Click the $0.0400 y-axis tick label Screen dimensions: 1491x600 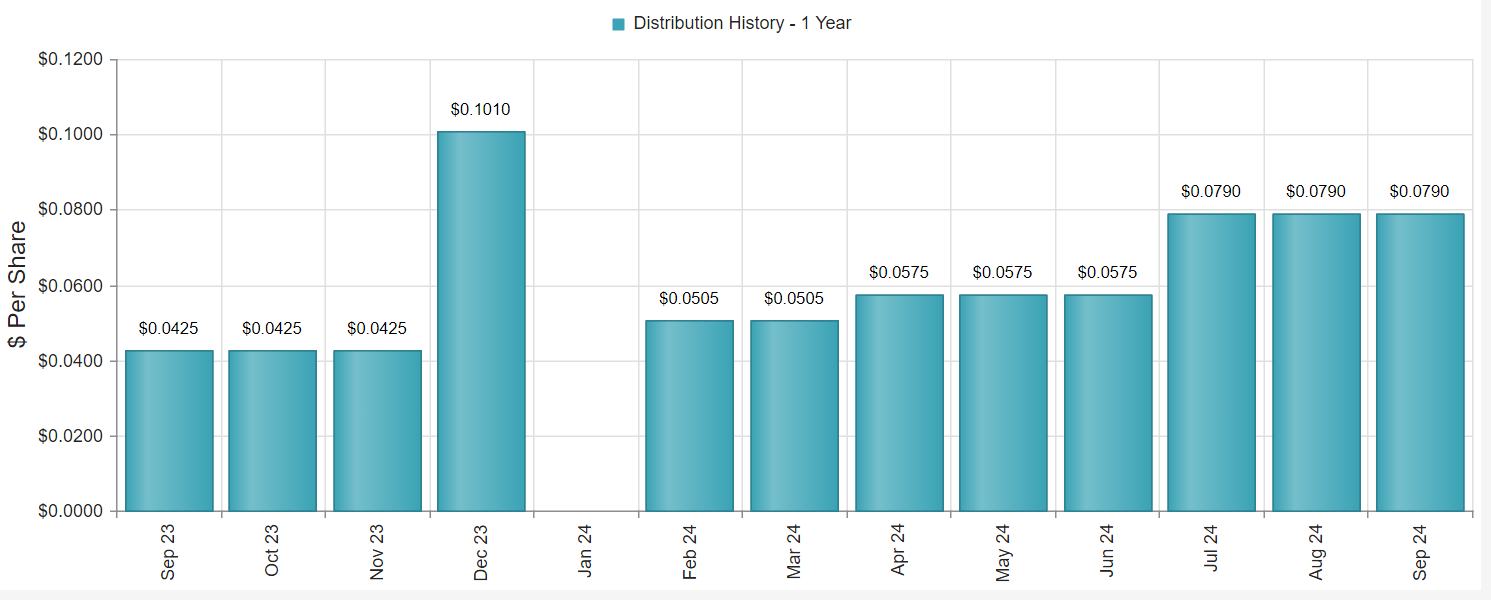click(x=71, y=361)
